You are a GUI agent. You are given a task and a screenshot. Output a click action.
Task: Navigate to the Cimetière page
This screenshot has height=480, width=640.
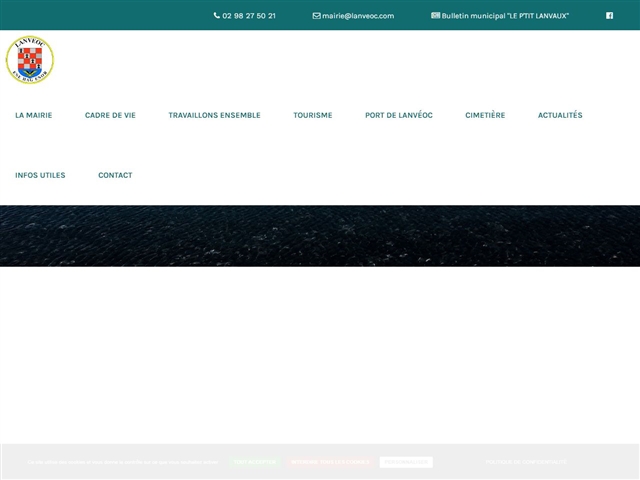[485, 115]
